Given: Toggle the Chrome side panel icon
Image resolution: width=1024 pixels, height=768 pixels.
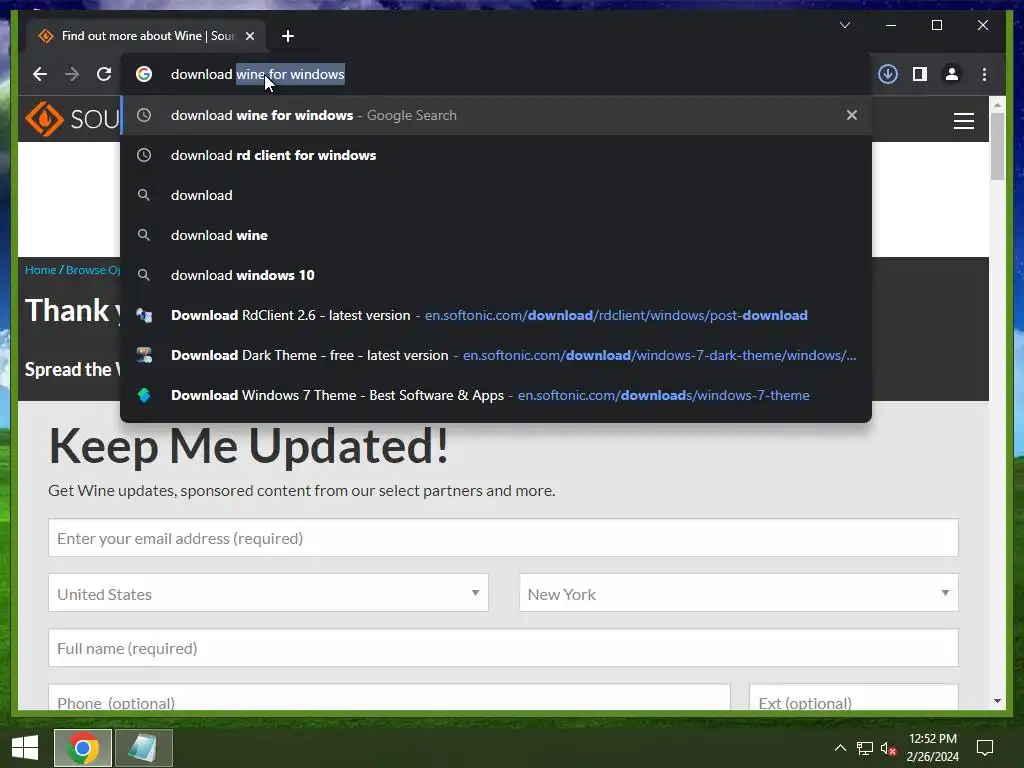Looking at the screenshot, I should [x=920, y=74].
